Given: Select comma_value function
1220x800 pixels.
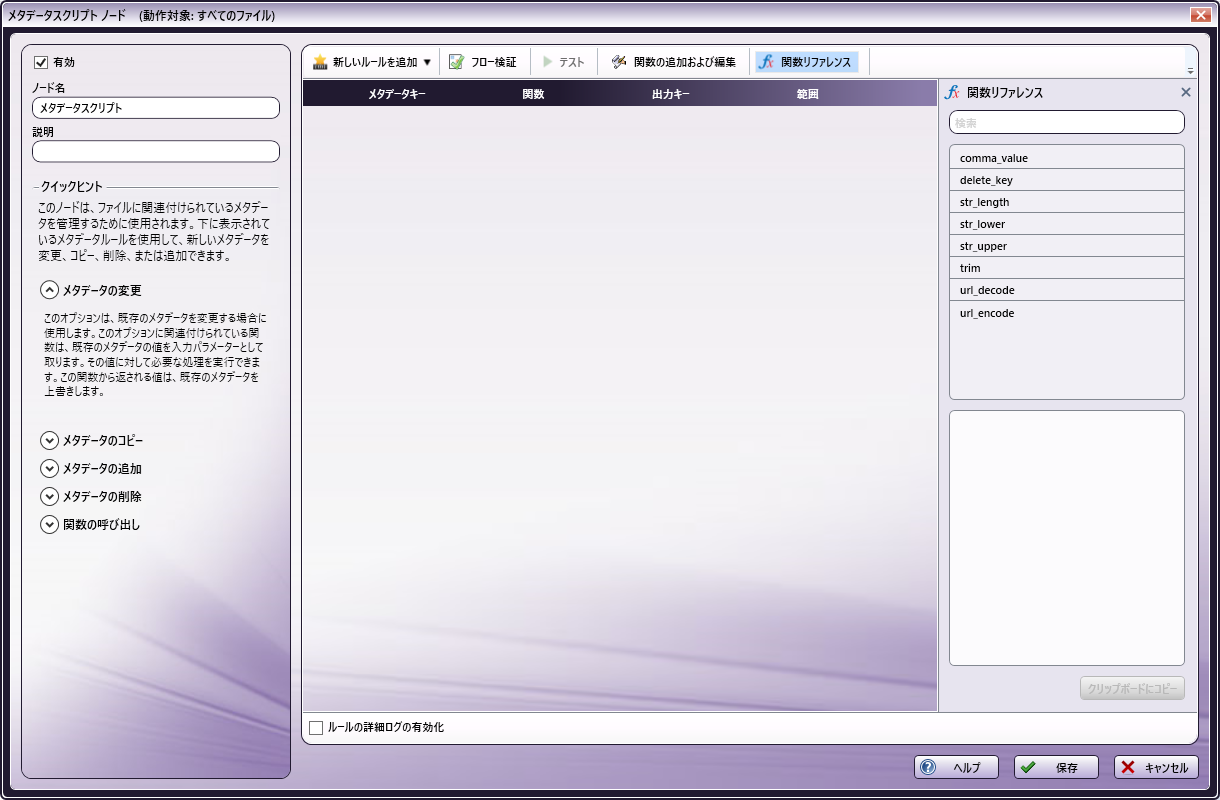Looking at the screenshot, I should click(1067, 158).
